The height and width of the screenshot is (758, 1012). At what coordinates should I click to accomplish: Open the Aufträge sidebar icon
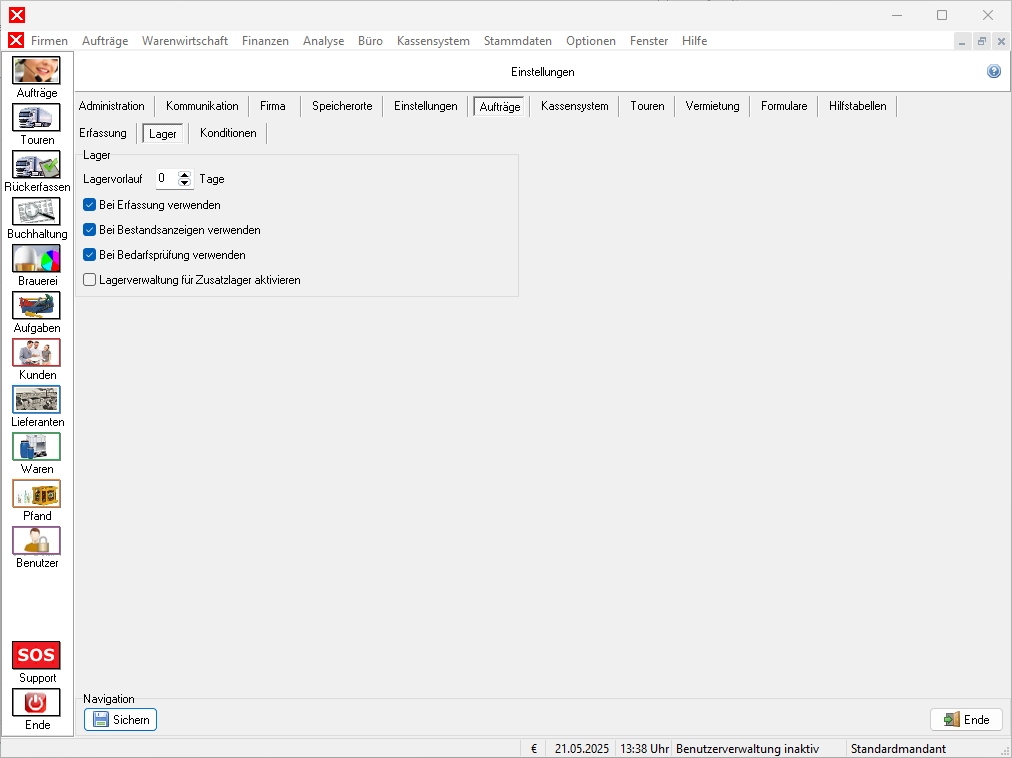pyautogui.click(x=36, y=71)
